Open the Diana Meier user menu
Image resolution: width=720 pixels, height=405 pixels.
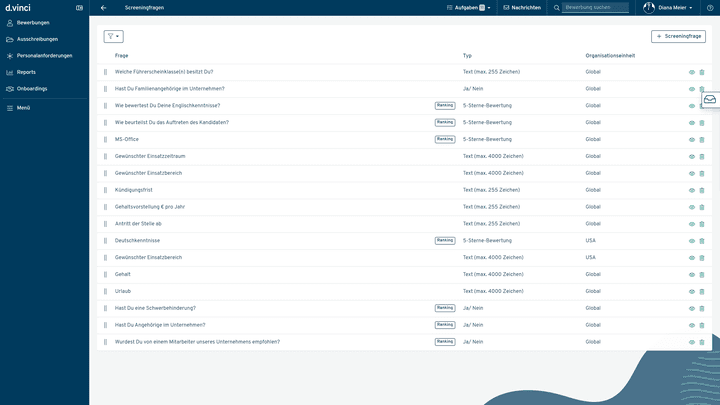tap(669, 7)
